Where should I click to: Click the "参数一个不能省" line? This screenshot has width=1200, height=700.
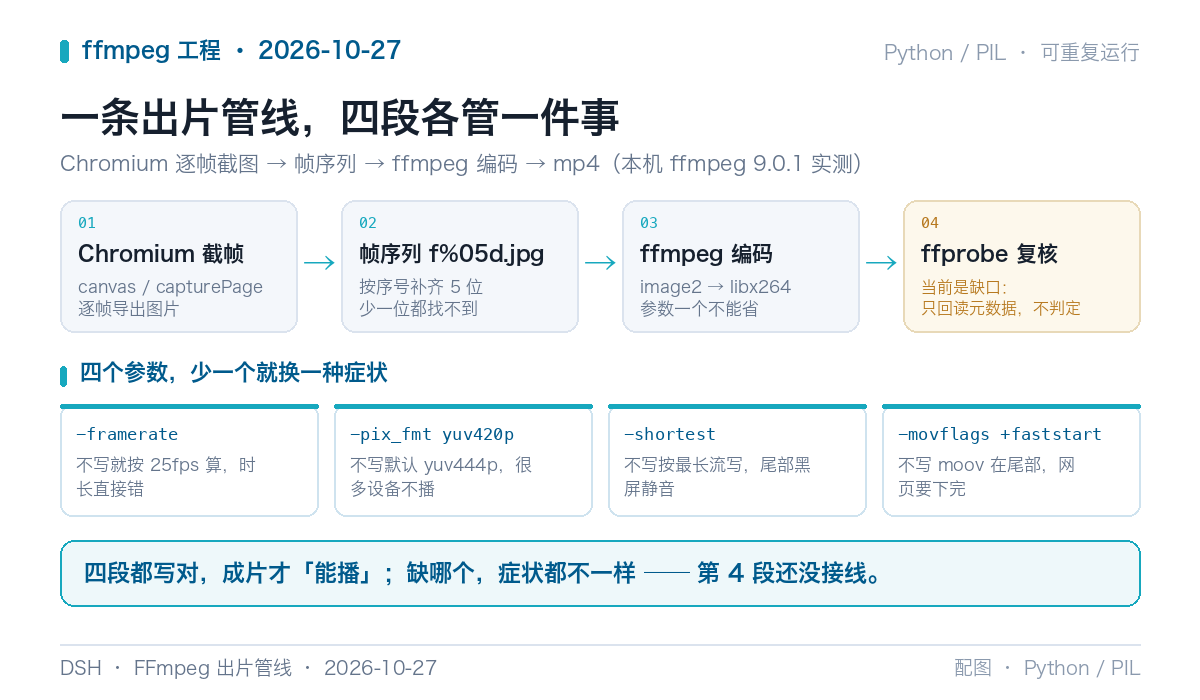tap(699, 309)
